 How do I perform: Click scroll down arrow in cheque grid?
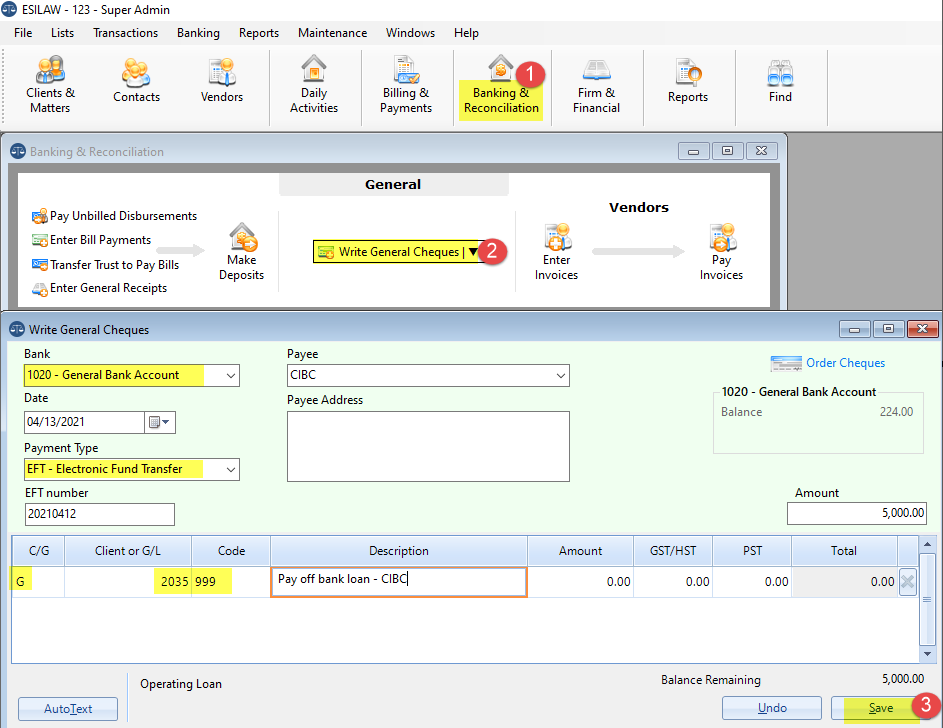[x=927, y=654]
